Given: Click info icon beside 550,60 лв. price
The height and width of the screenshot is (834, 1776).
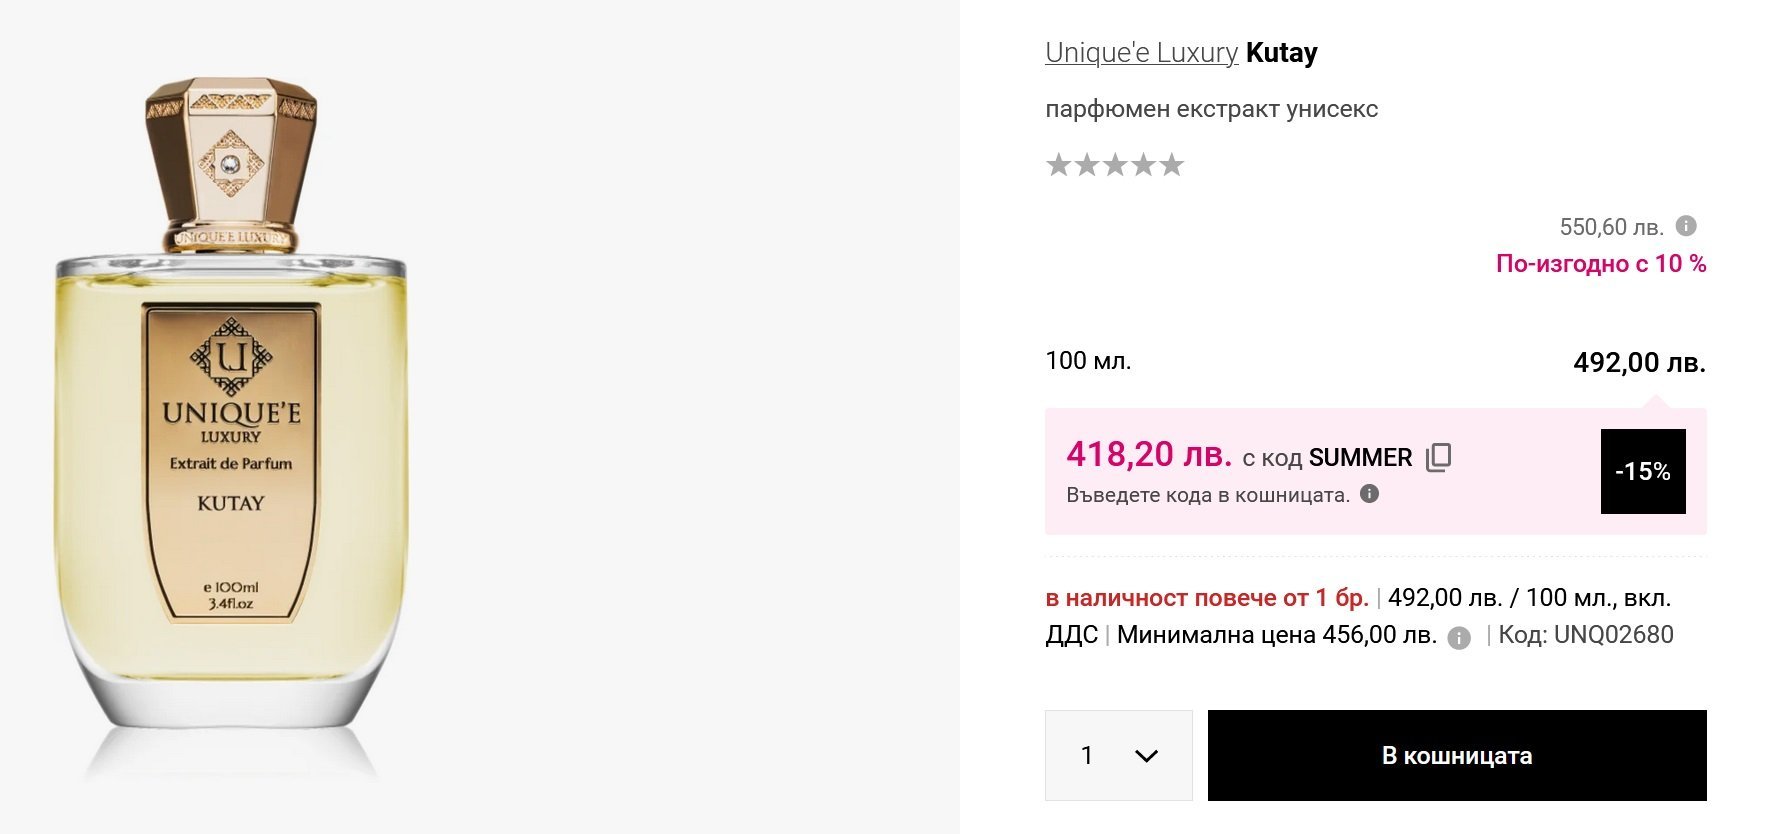Looking at the screenshot, I should 1686,226.
